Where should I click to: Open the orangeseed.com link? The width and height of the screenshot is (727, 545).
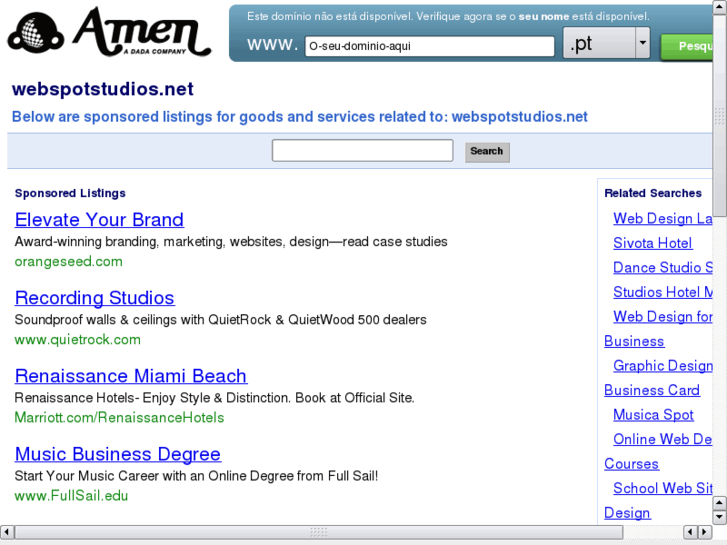[x=69, y=262]
